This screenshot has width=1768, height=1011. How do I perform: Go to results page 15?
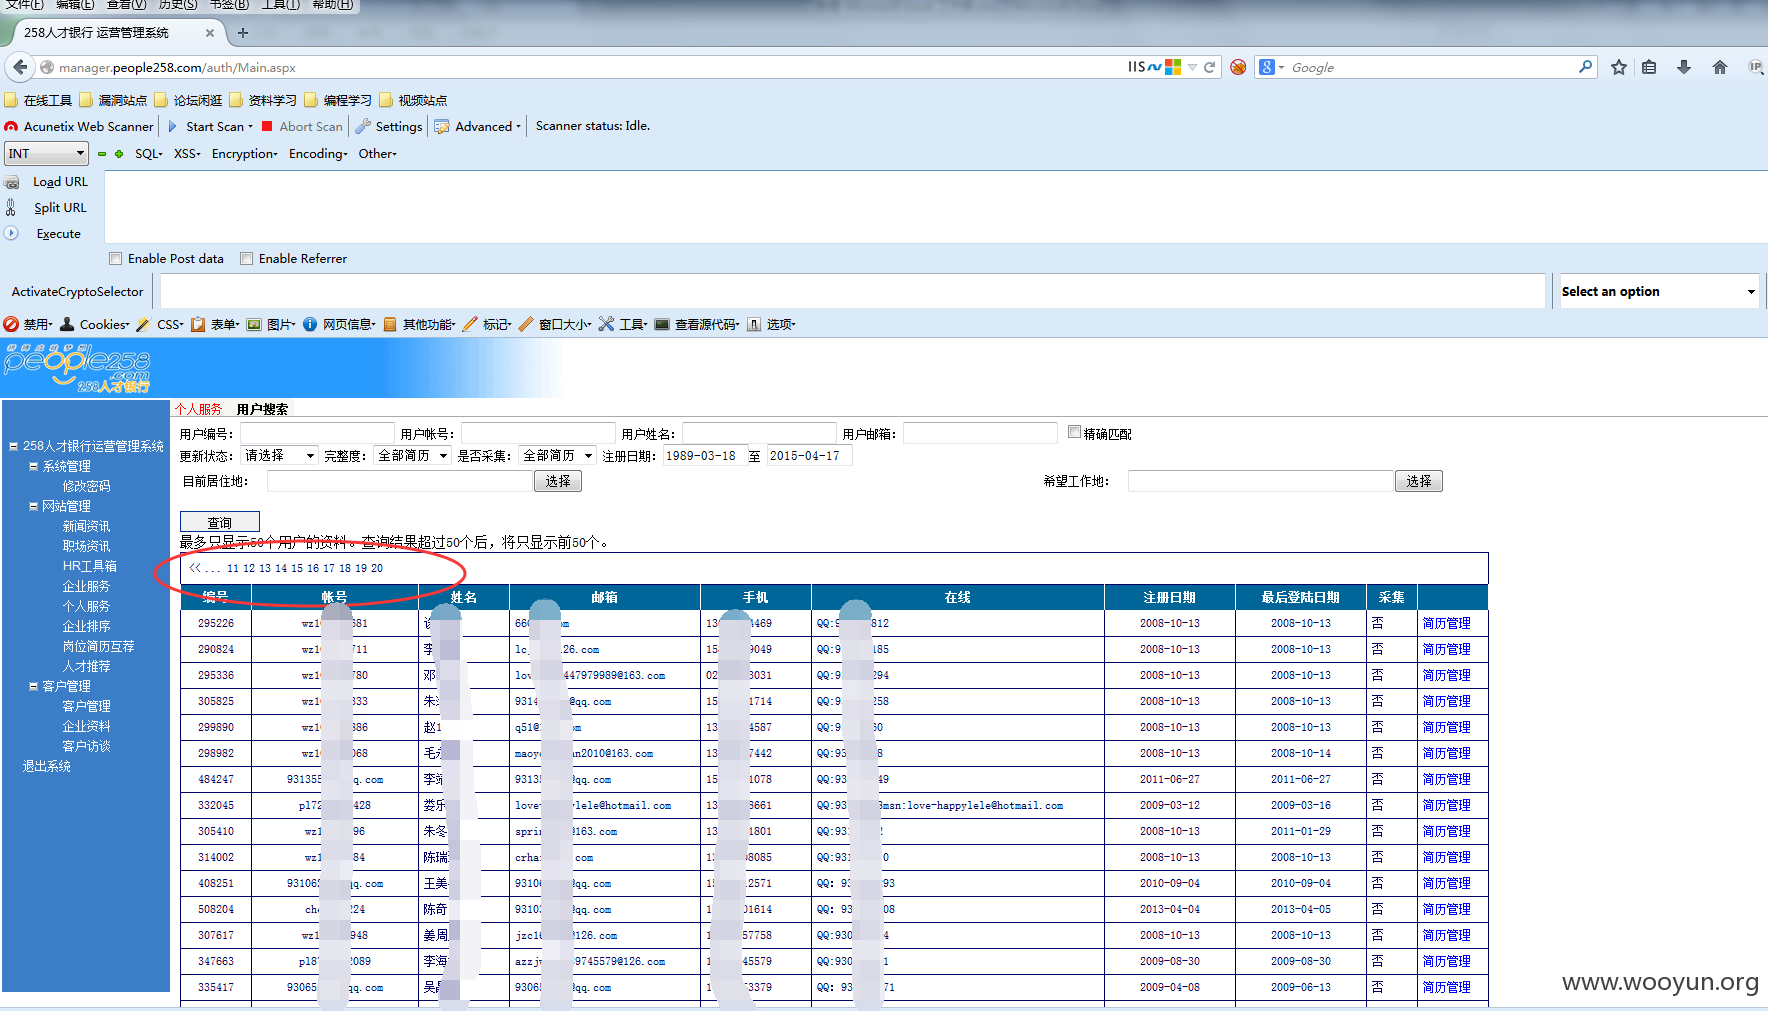point(297,568)
